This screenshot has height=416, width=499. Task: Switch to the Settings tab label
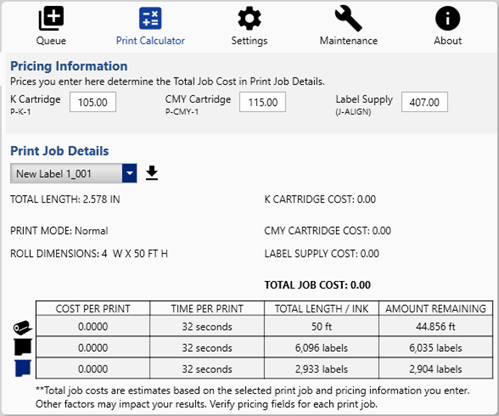(249, 41)
